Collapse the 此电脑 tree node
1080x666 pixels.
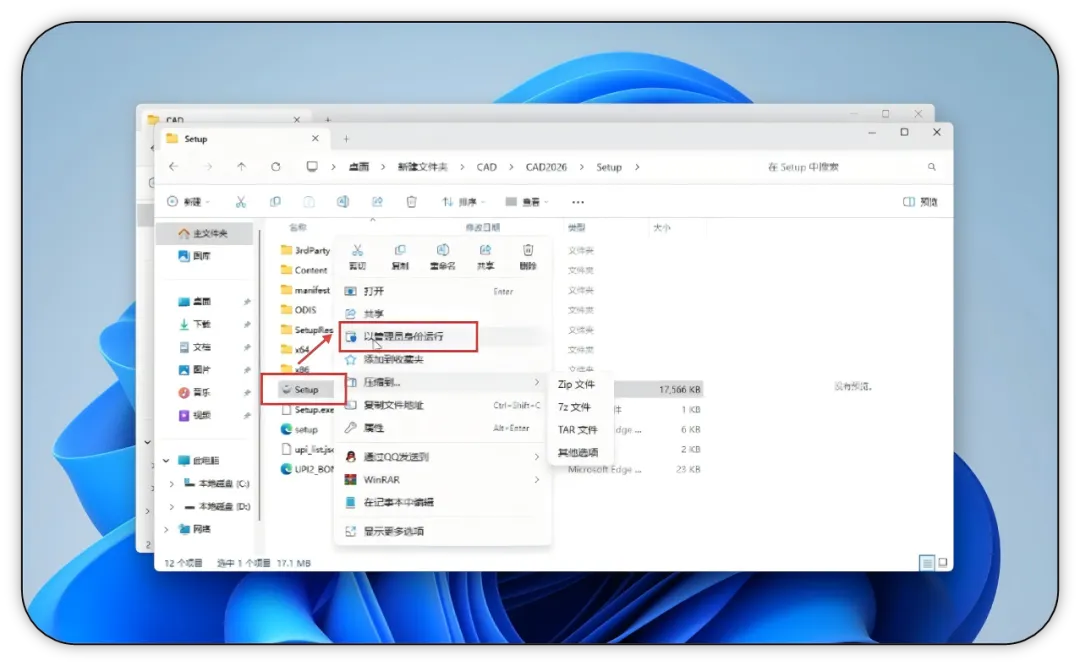167,460
